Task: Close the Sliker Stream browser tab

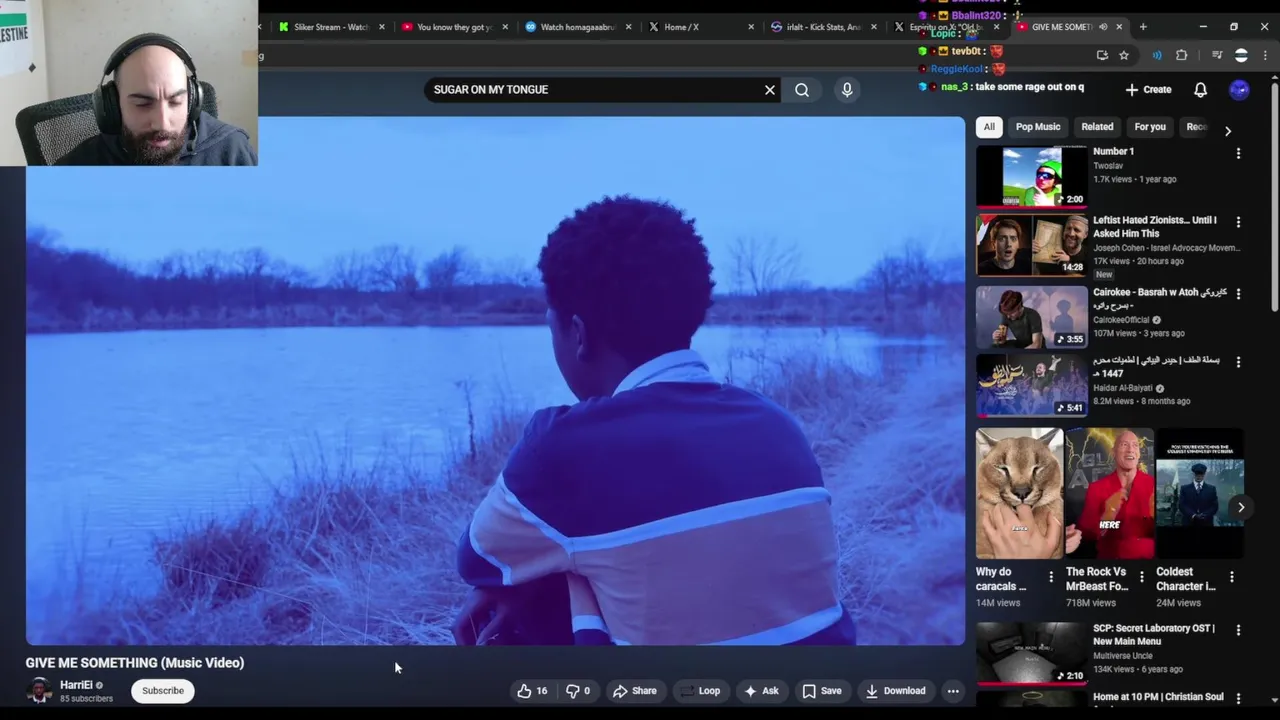Action: coord(381,27)
